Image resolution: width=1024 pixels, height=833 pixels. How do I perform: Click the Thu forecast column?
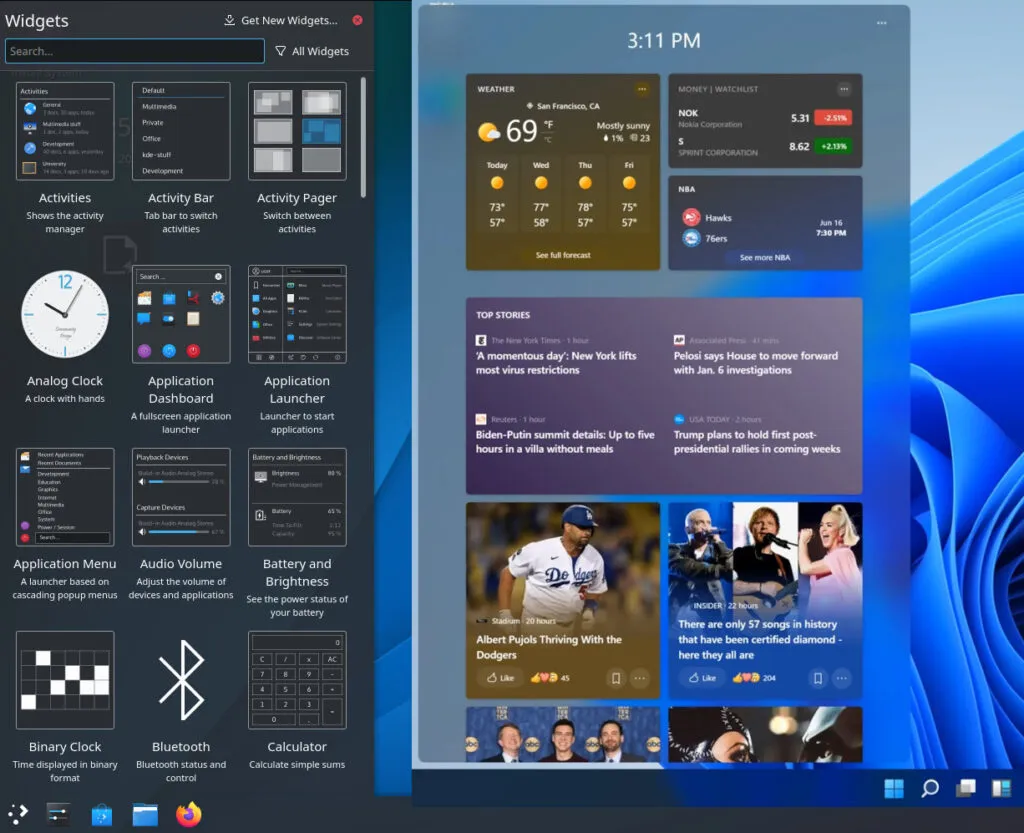(585, 194)
